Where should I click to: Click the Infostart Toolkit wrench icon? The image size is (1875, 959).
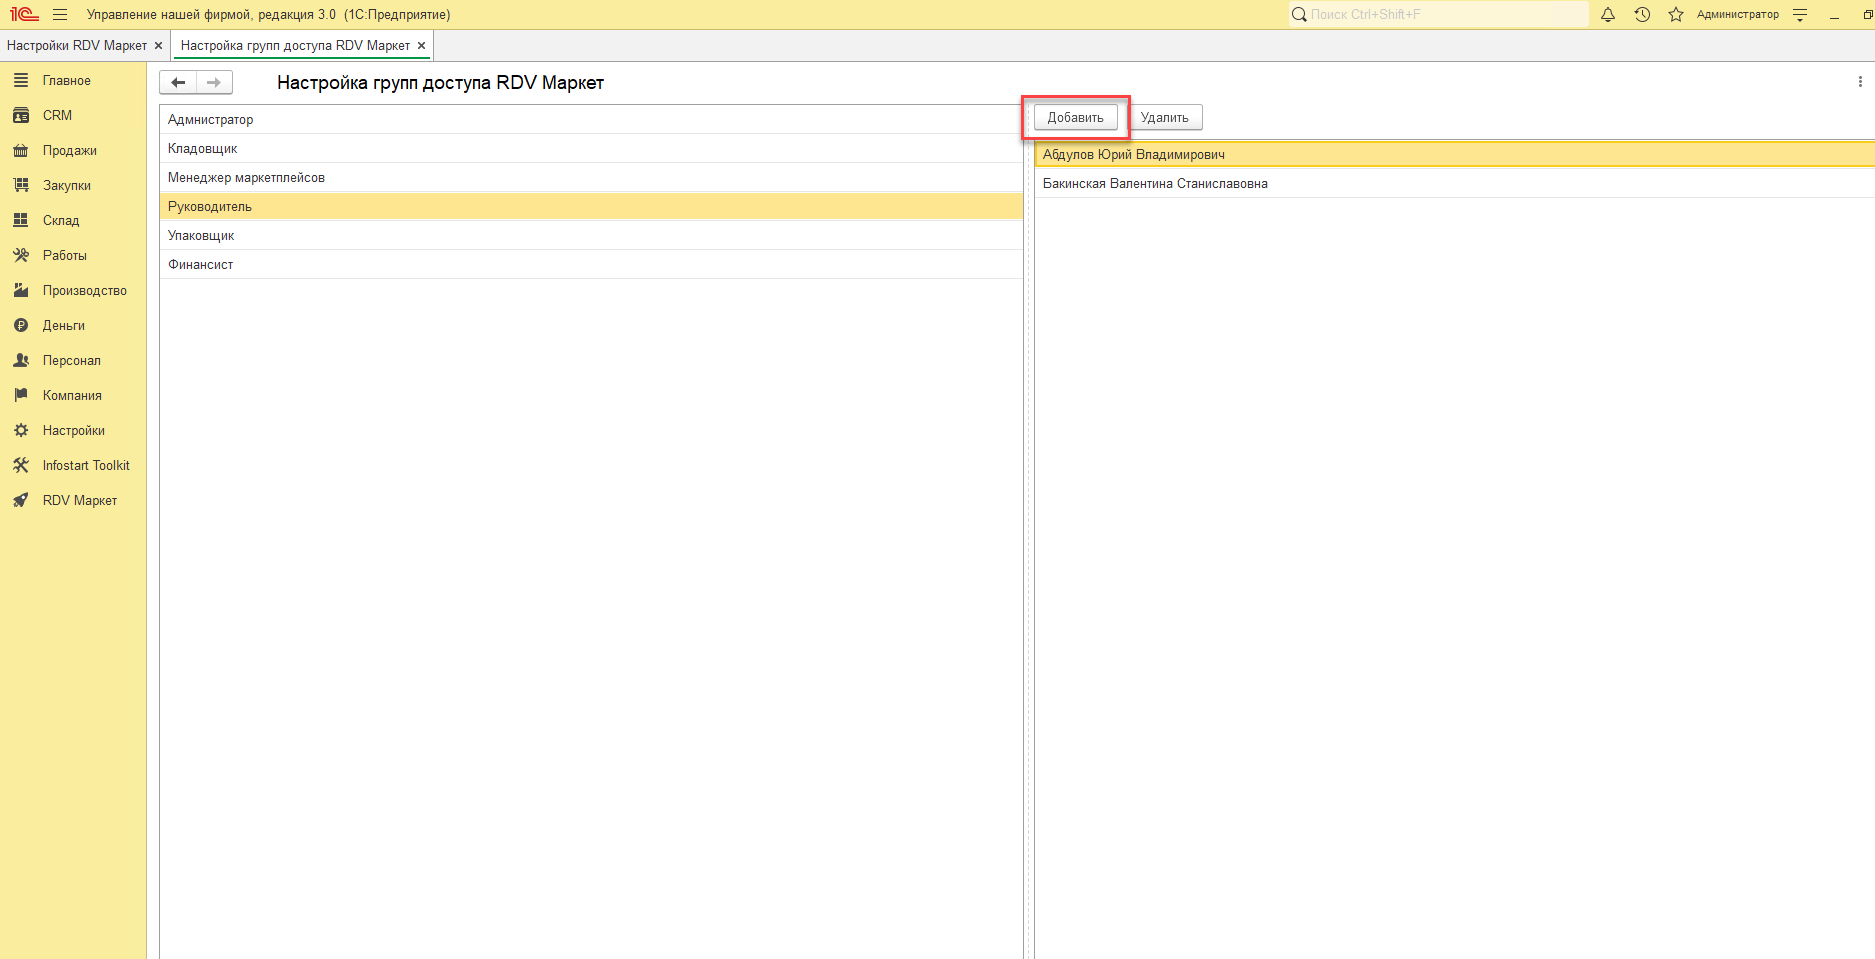(x=21, y=465)
